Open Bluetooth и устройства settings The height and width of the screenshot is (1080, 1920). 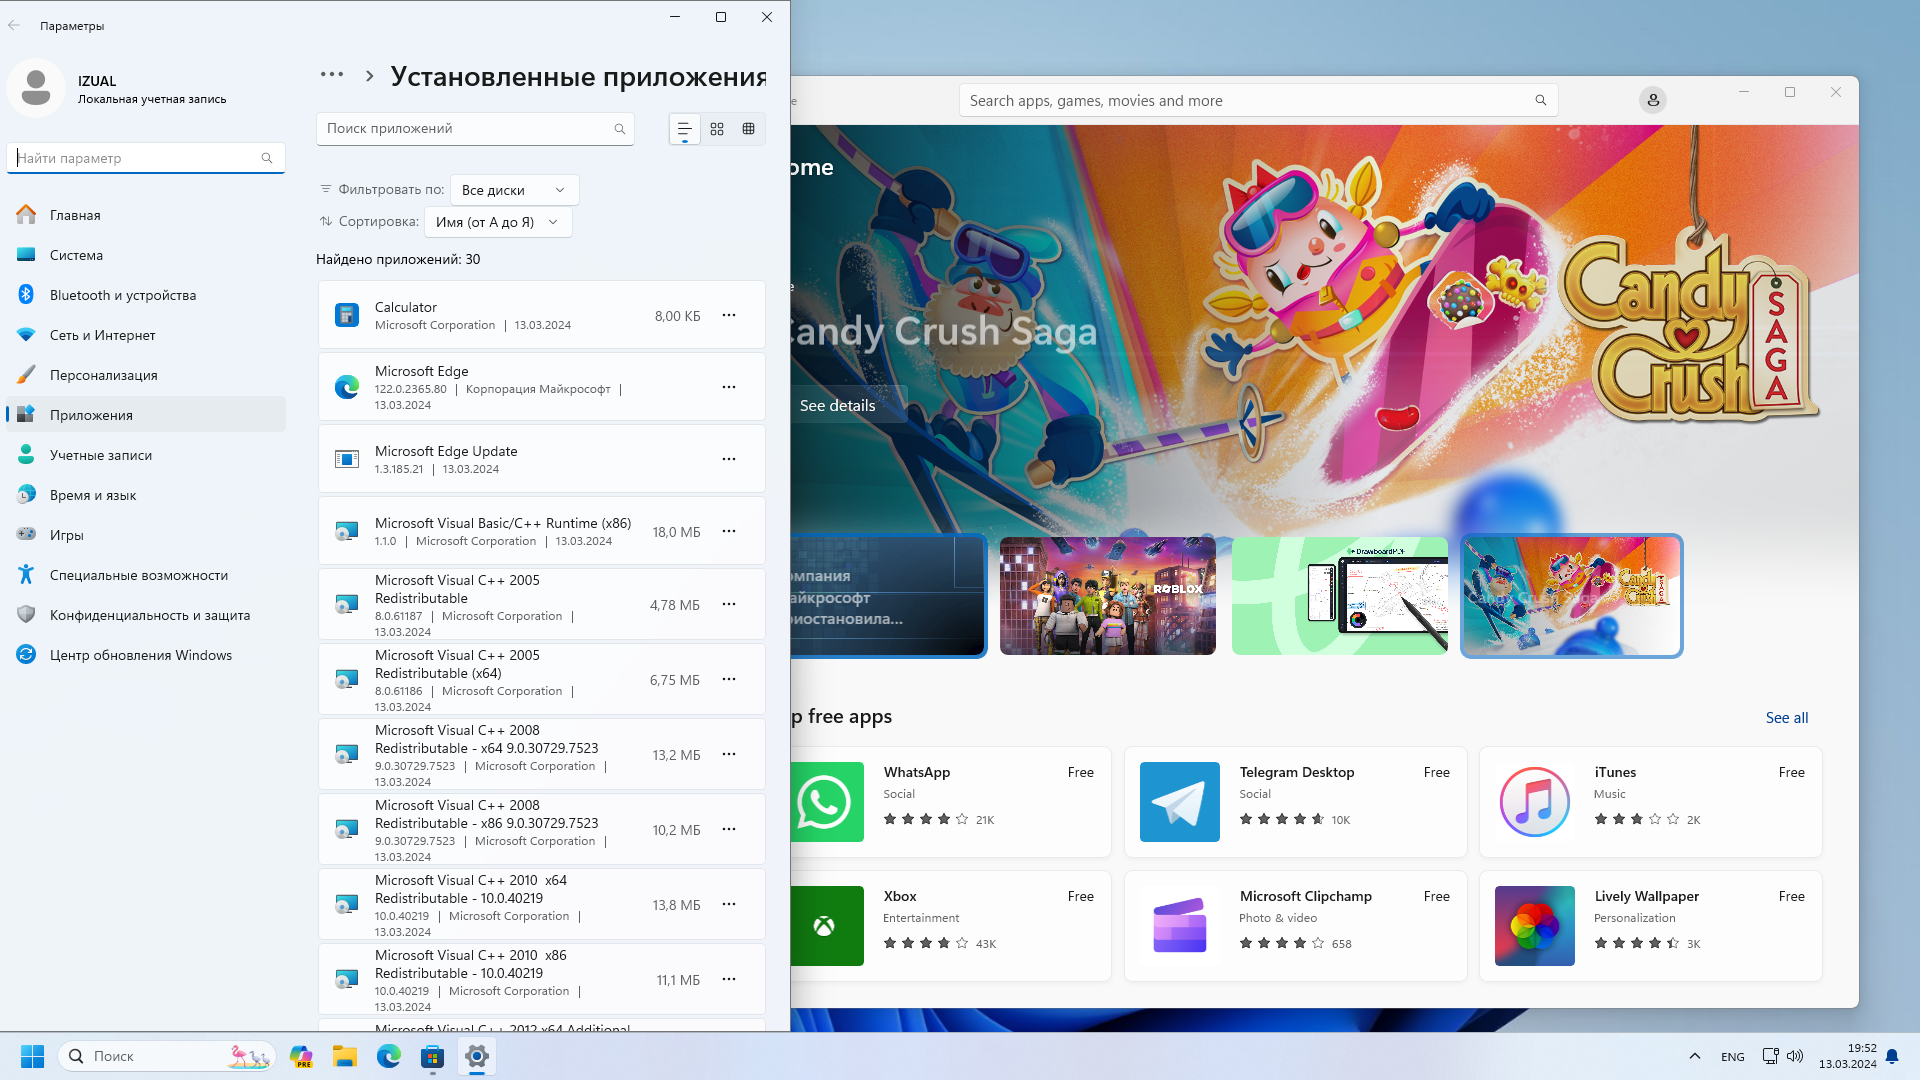point(146,295)
